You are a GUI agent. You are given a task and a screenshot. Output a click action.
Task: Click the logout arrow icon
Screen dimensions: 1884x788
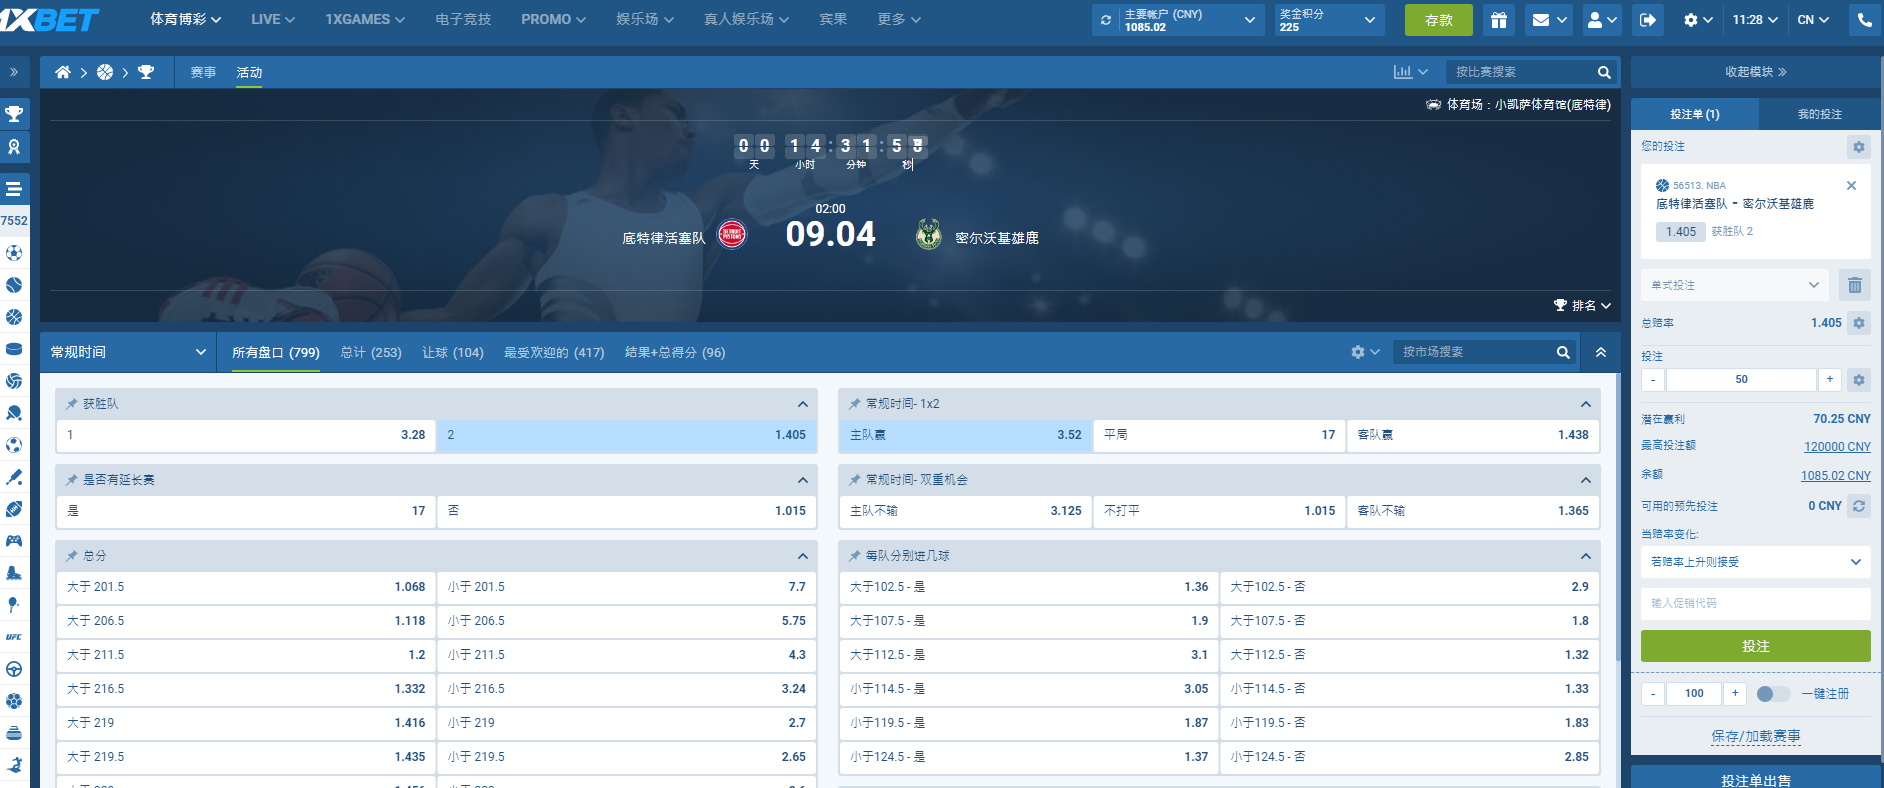click(x=1648, y=20)
